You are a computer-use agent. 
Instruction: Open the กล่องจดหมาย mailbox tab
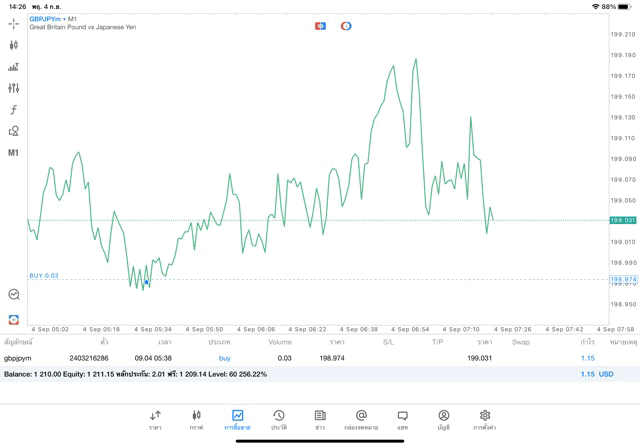(x=361, y=419)
